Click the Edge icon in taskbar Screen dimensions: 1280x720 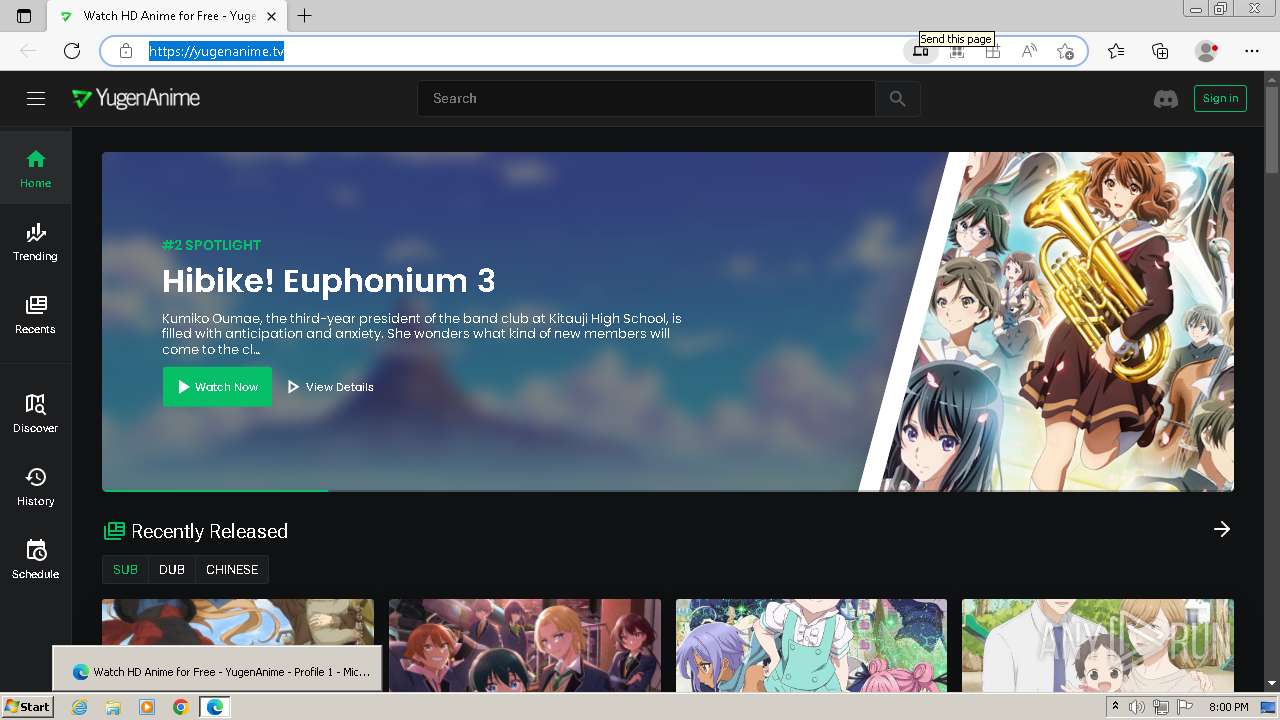pos(214,707)
